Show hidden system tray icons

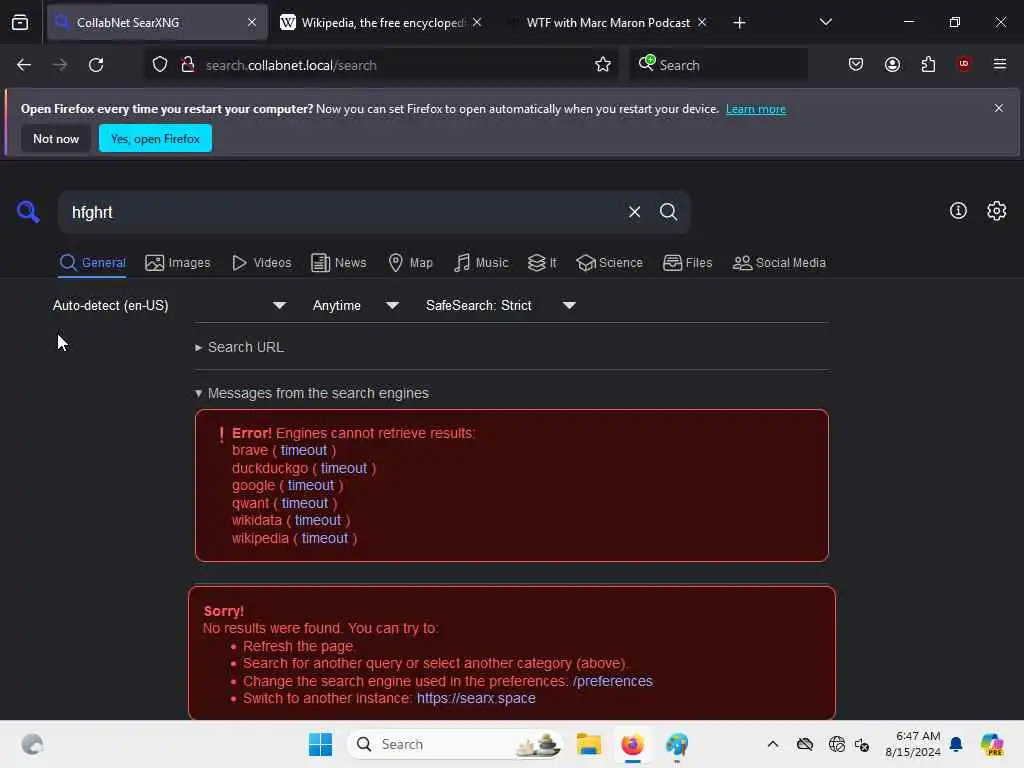pos(773,744)
